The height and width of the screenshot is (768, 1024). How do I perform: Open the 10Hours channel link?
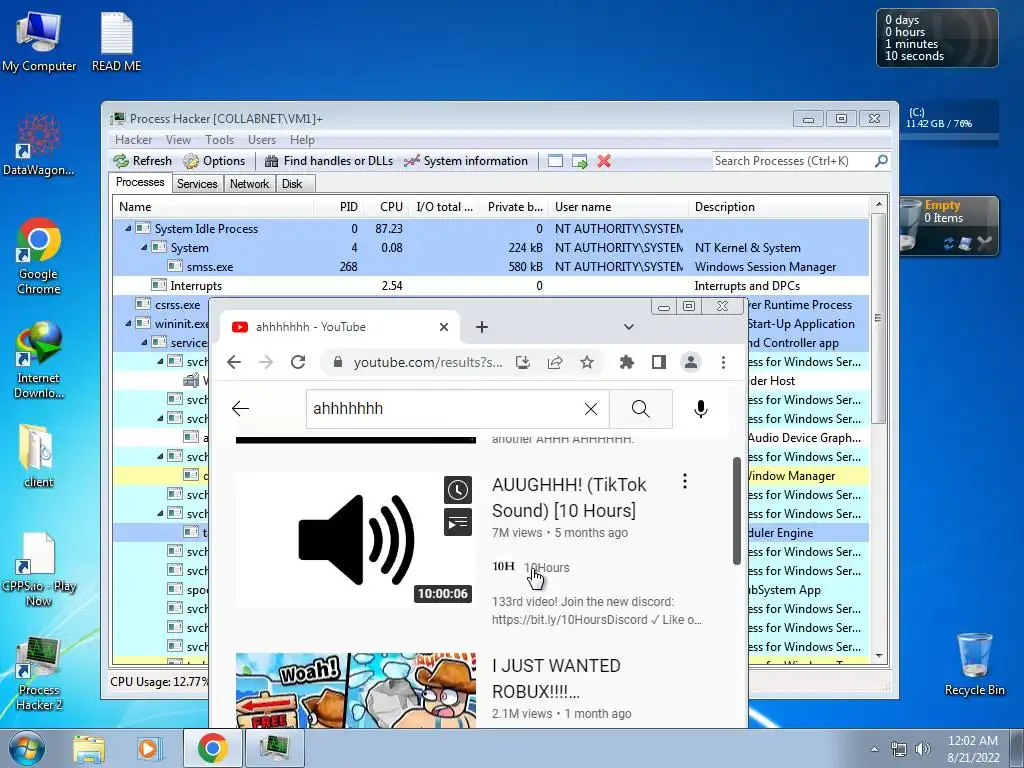pyautogui.click(x=547, y=568)
